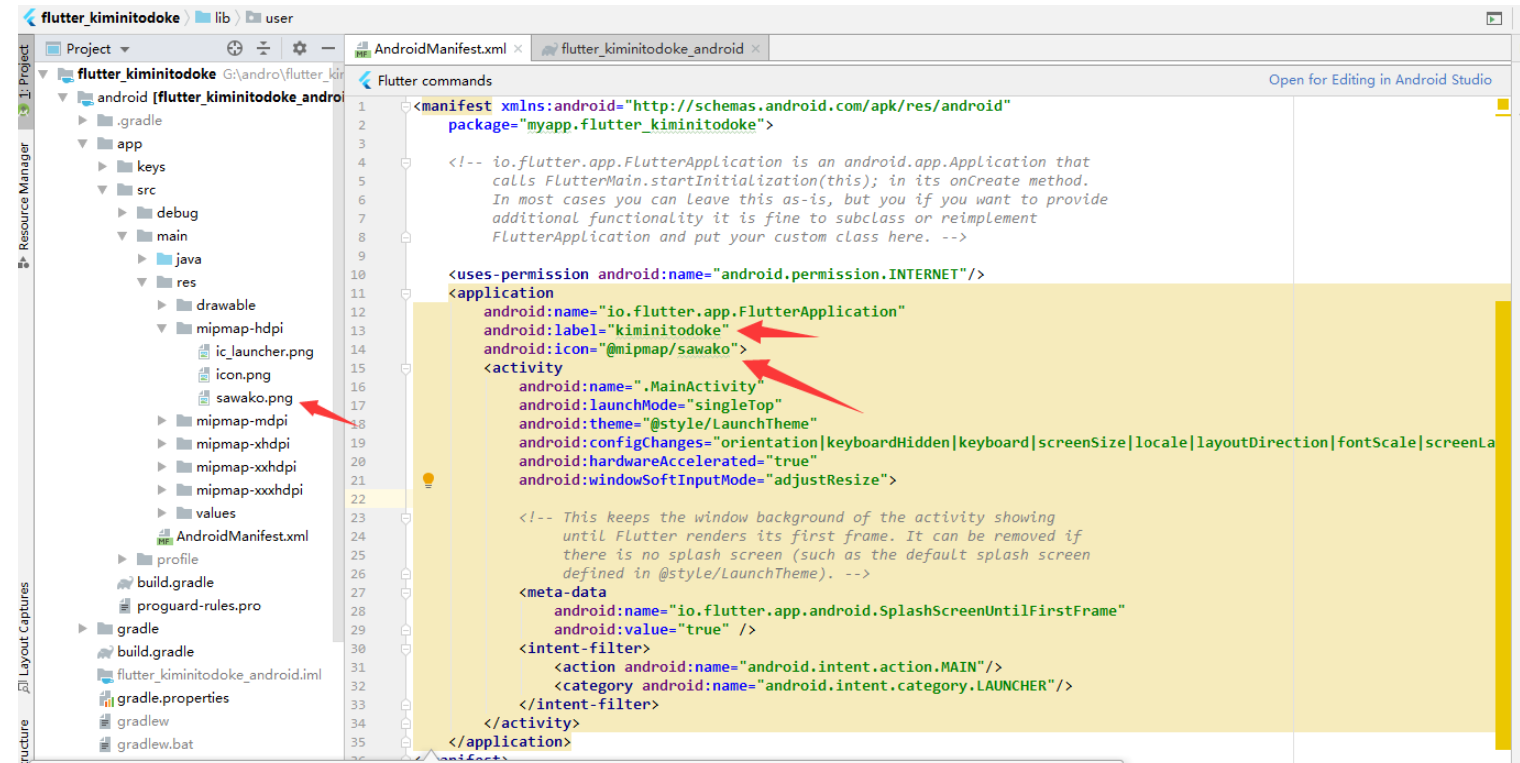The image size is (1520, 763).
Task: Switch to the flutter_kiminitodoke_android editor tab
Action: [650, 48]
